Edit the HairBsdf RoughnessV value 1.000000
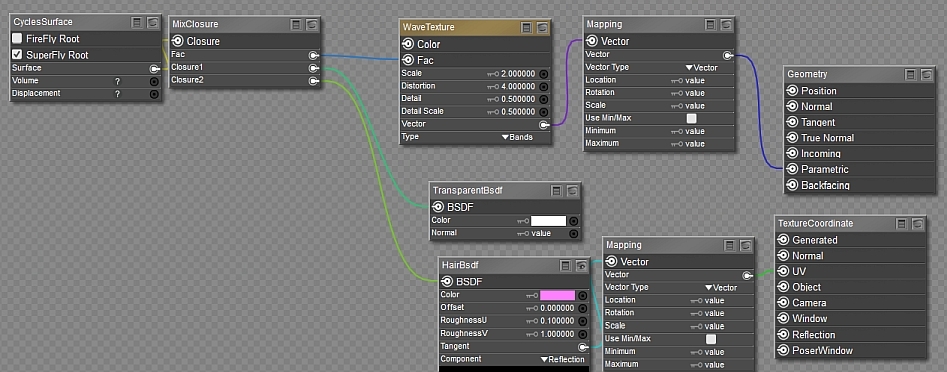Viewport: 947px width, 372px height. point(557,334)
